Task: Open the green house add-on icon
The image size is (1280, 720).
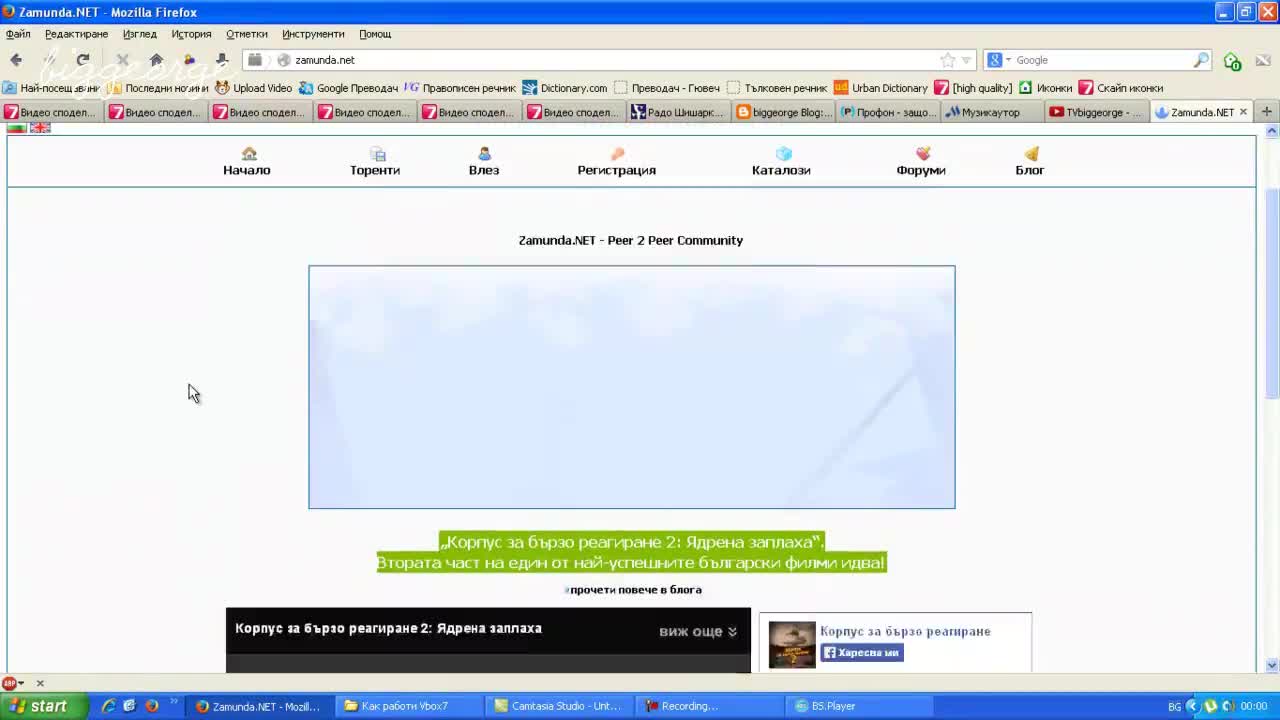Action: (1233, 61)
